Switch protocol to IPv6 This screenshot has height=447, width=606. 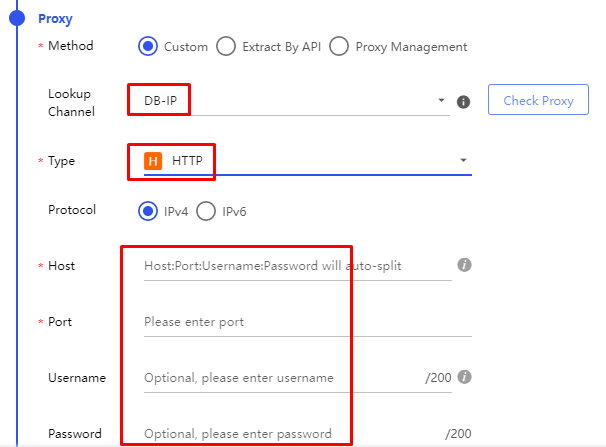(x=206, y=210)
